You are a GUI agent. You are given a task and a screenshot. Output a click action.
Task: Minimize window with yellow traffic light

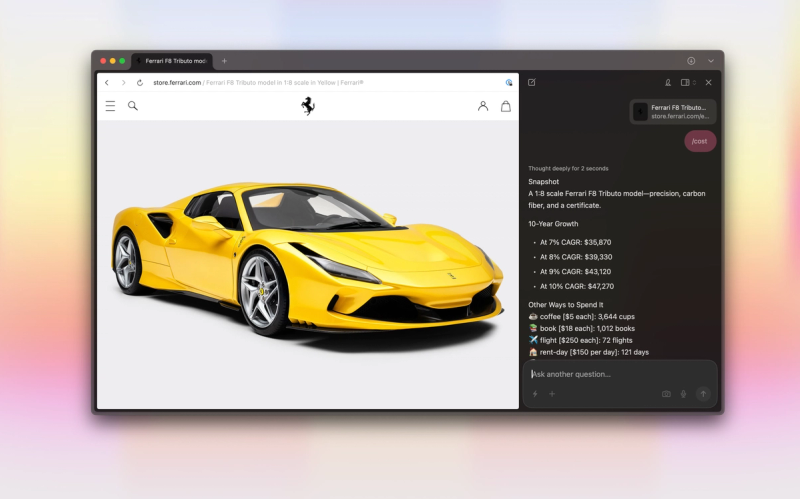(112, 61)
